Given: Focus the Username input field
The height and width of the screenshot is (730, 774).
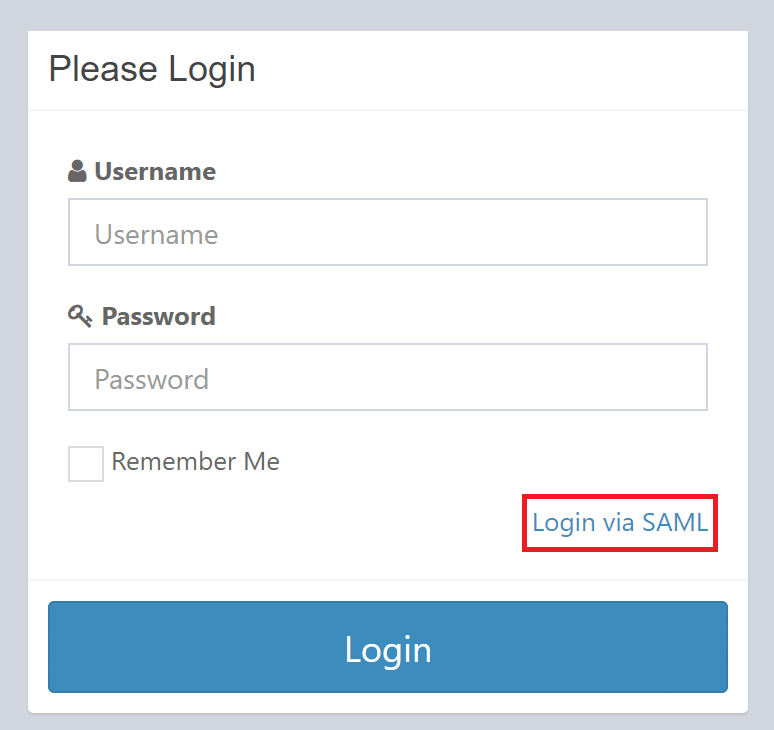Looking at the screenshot, I should pos(387,232).
